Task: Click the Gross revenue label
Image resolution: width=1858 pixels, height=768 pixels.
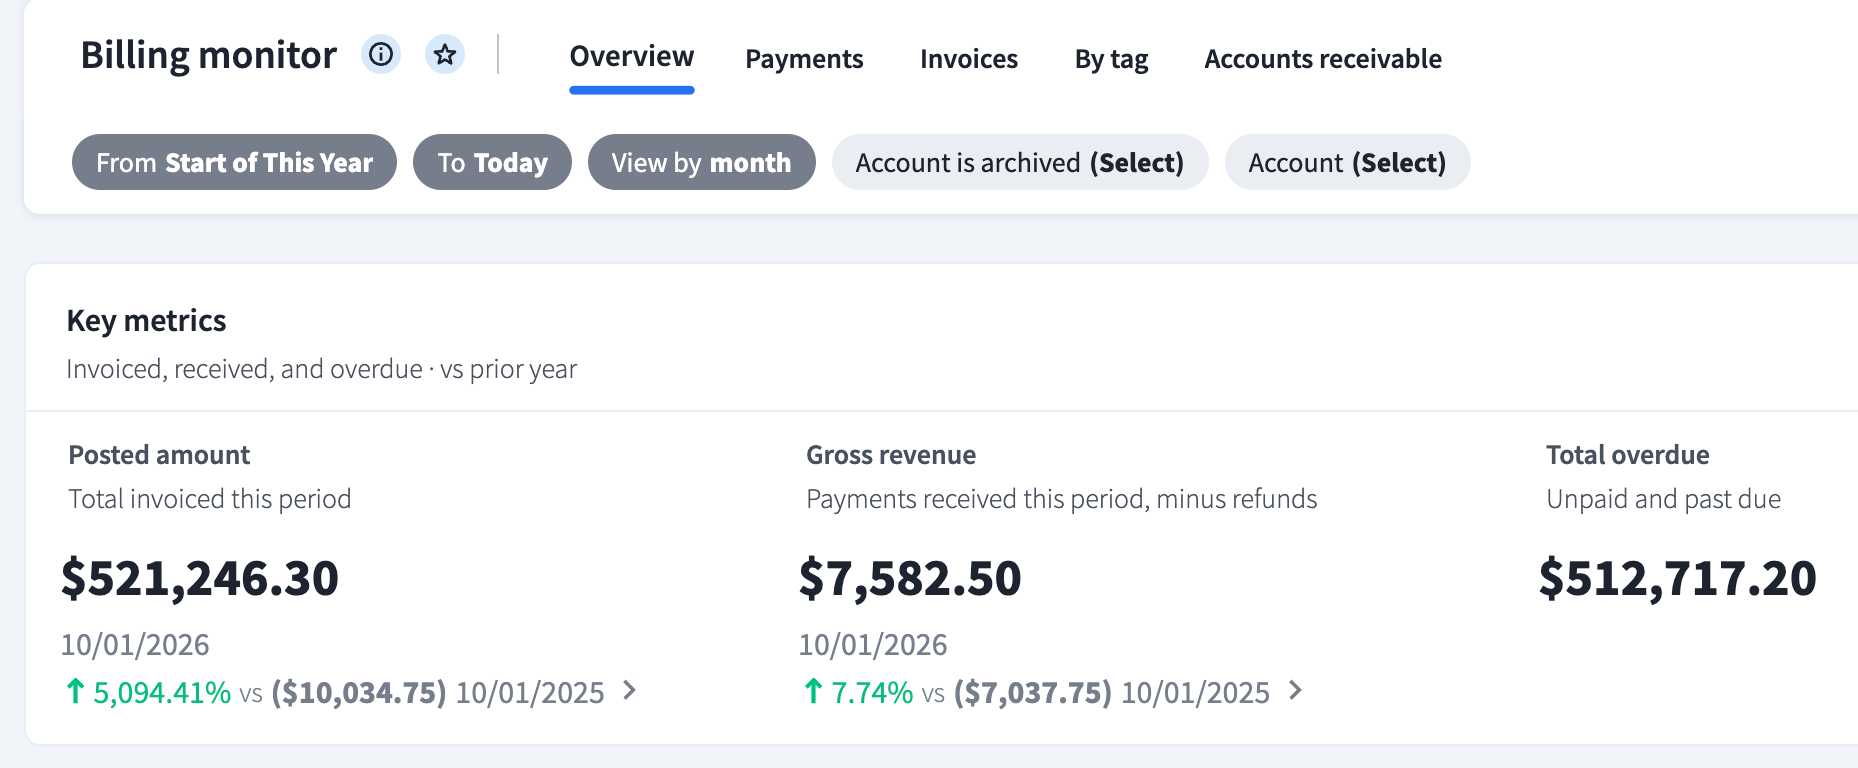Action: point(891,455)
